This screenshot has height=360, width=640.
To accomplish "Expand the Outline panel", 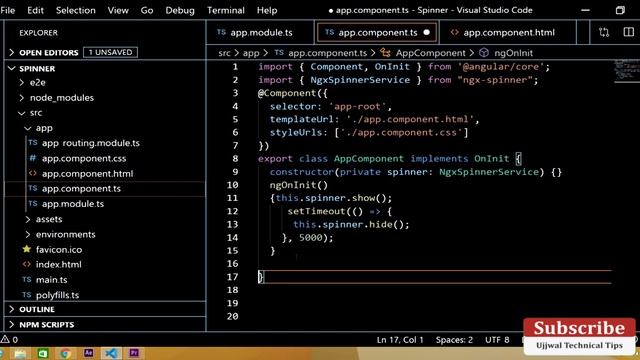I will [x=11, y=309].
